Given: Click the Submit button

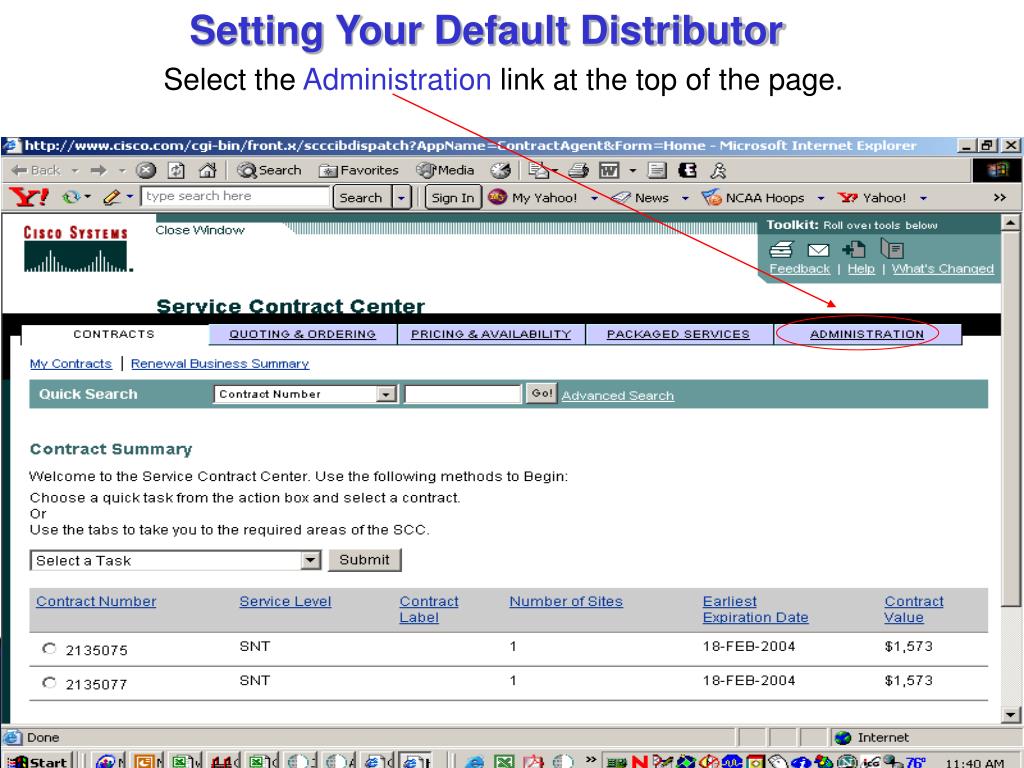Looking at the screenshot, I should click(x=364, y=560).
